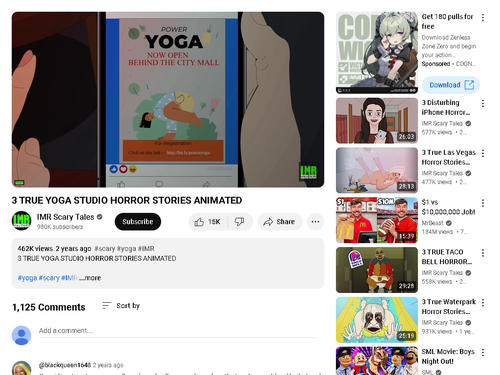Click the #IMR hashtag link in description
500x375 pixels.
point(69,278)
